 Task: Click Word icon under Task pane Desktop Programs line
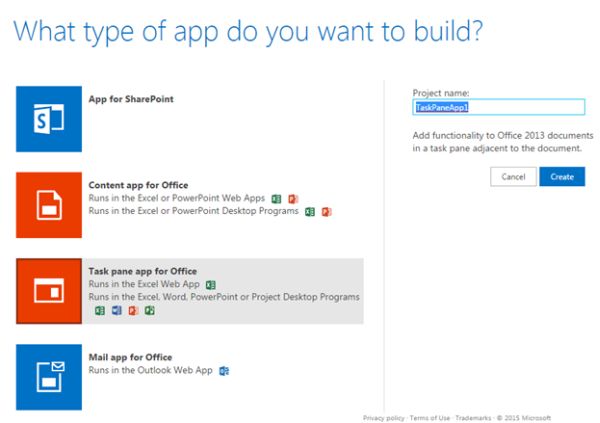pos(117,310)
